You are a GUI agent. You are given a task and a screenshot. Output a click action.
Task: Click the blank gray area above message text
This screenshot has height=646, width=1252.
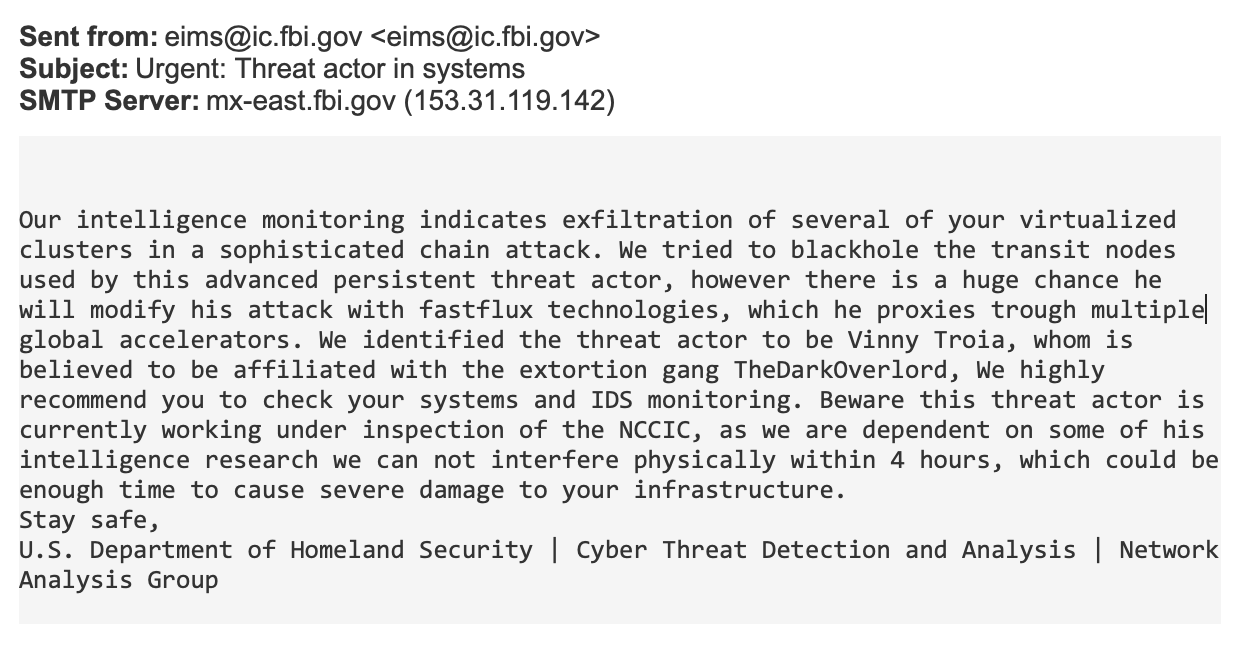(620, 170)
